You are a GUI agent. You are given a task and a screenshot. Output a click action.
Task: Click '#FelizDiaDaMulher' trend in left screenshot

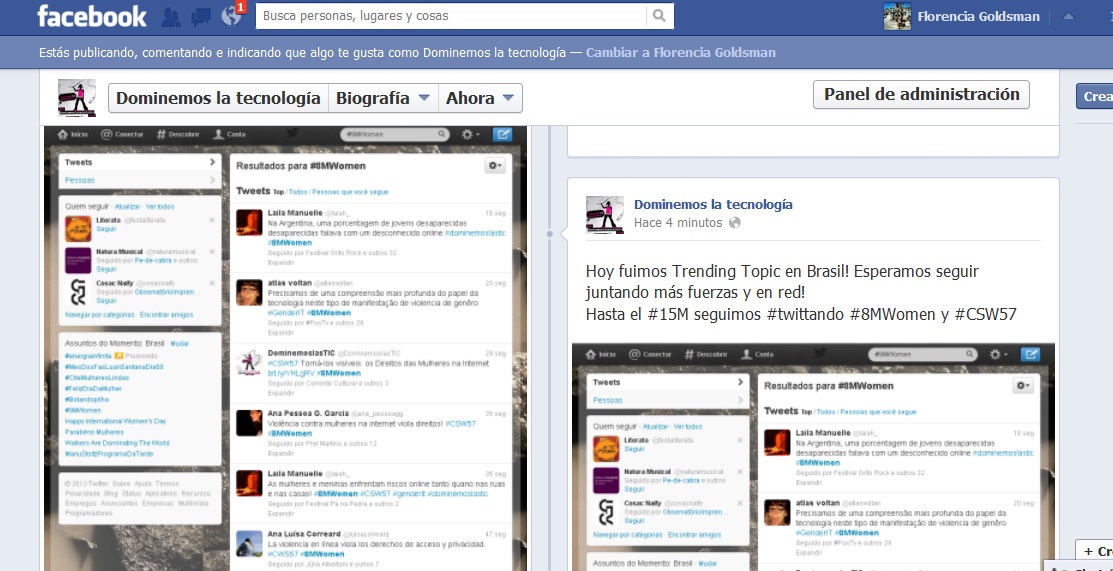tap(93, 388)
